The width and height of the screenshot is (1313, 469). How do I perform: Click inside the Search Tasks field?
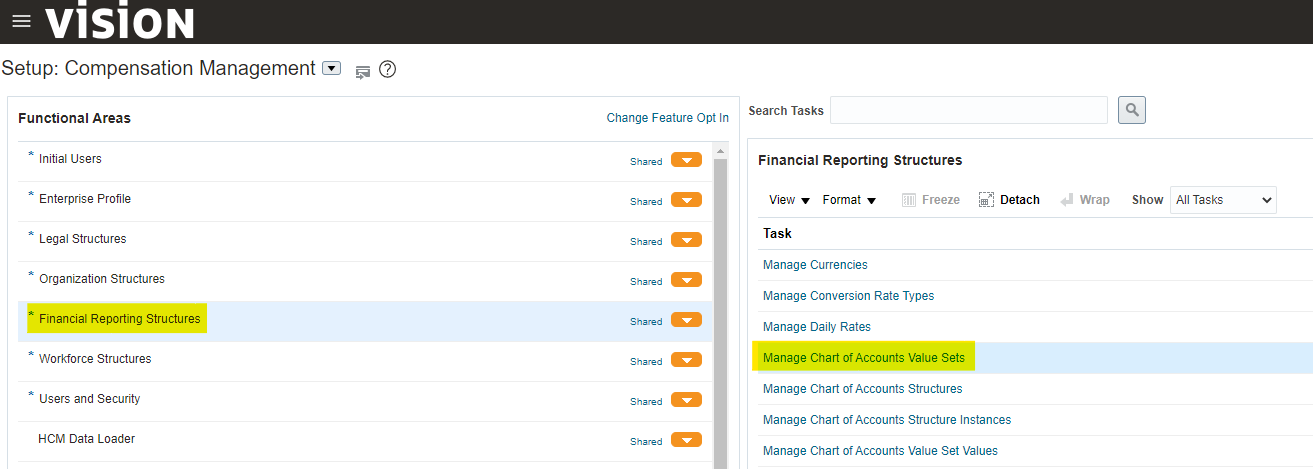click(x=968, y=110)
